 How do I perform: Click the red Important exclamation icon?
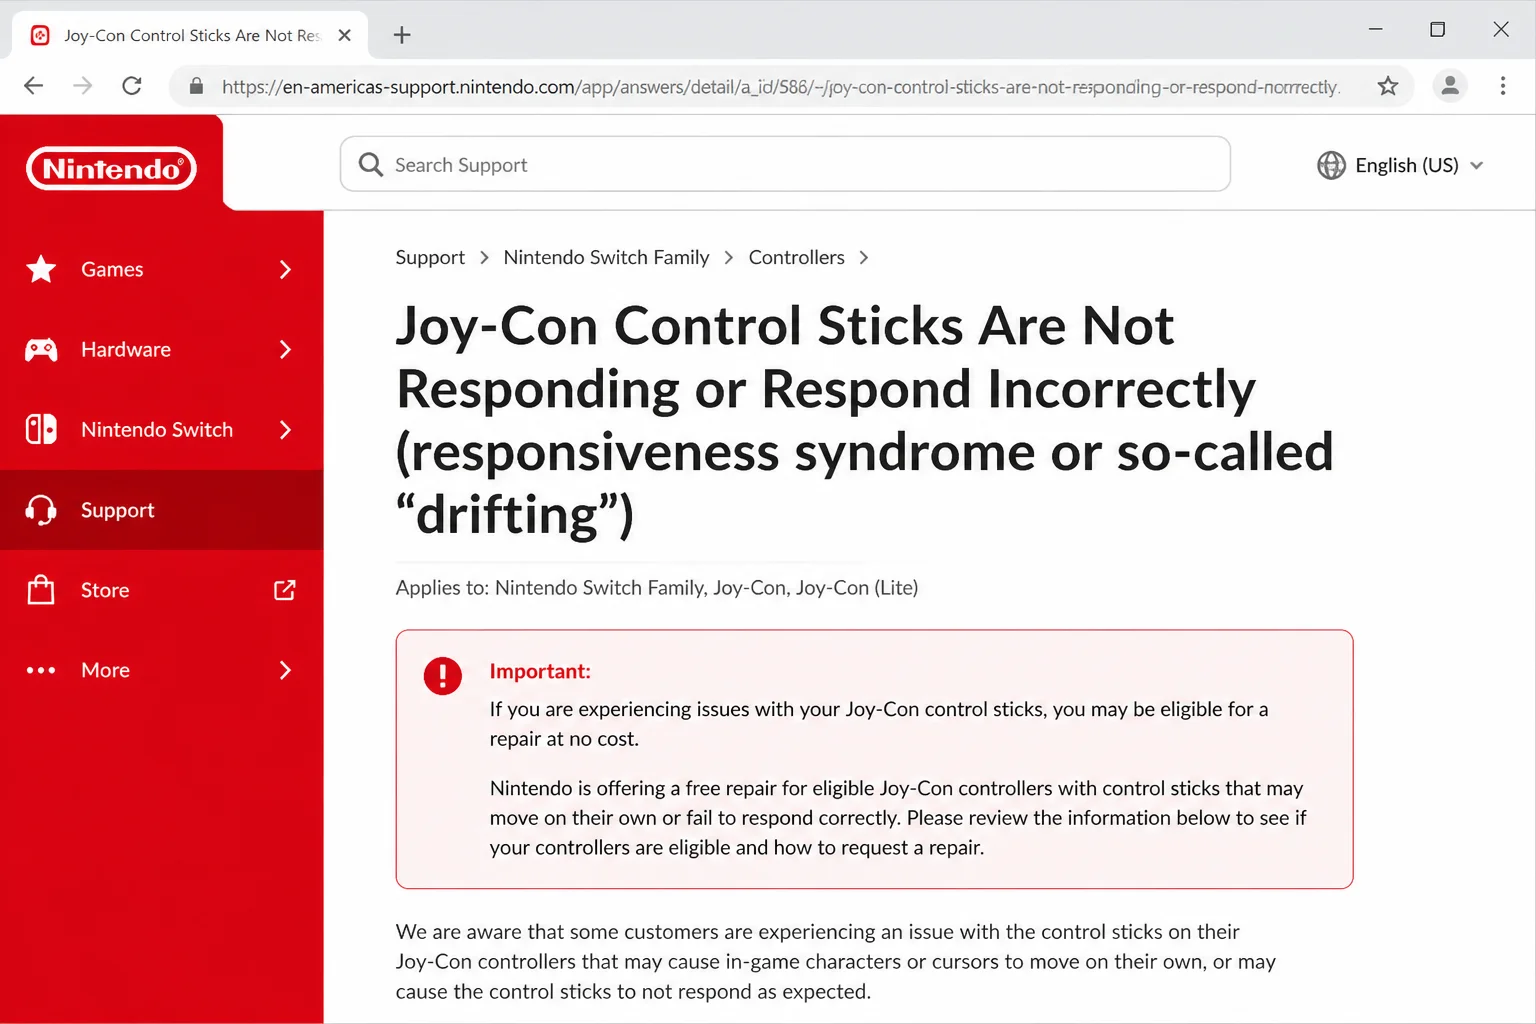[442, 676]
